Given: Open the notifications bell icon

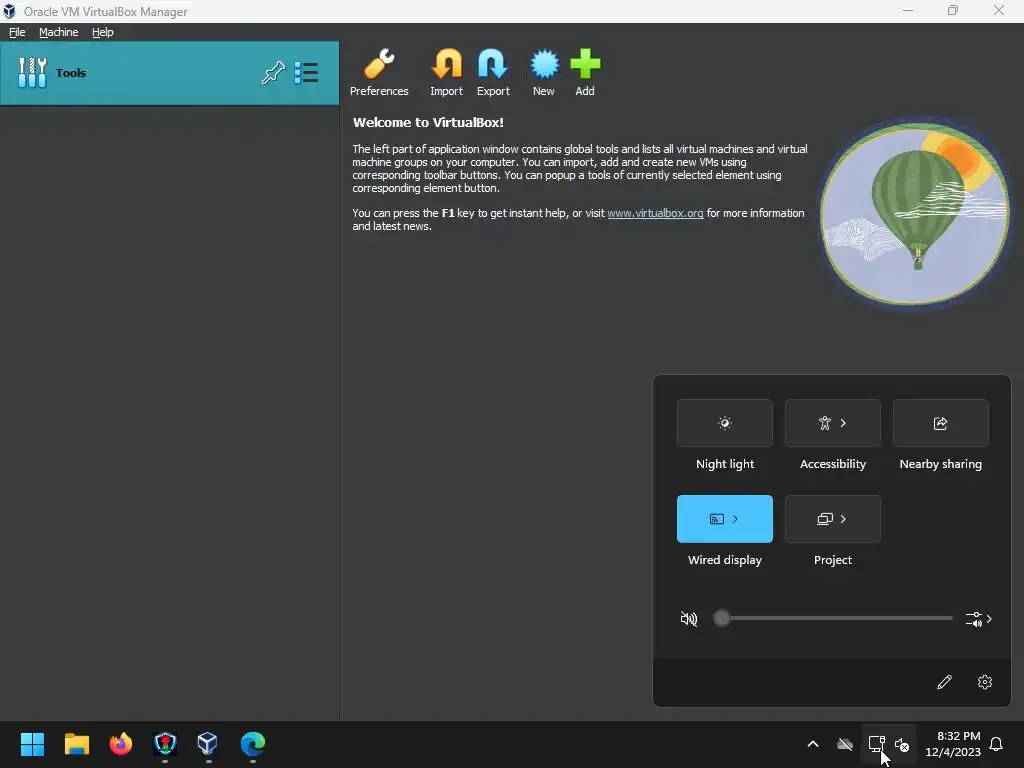Looking at the screenshot, I should [x=997, y=744].
